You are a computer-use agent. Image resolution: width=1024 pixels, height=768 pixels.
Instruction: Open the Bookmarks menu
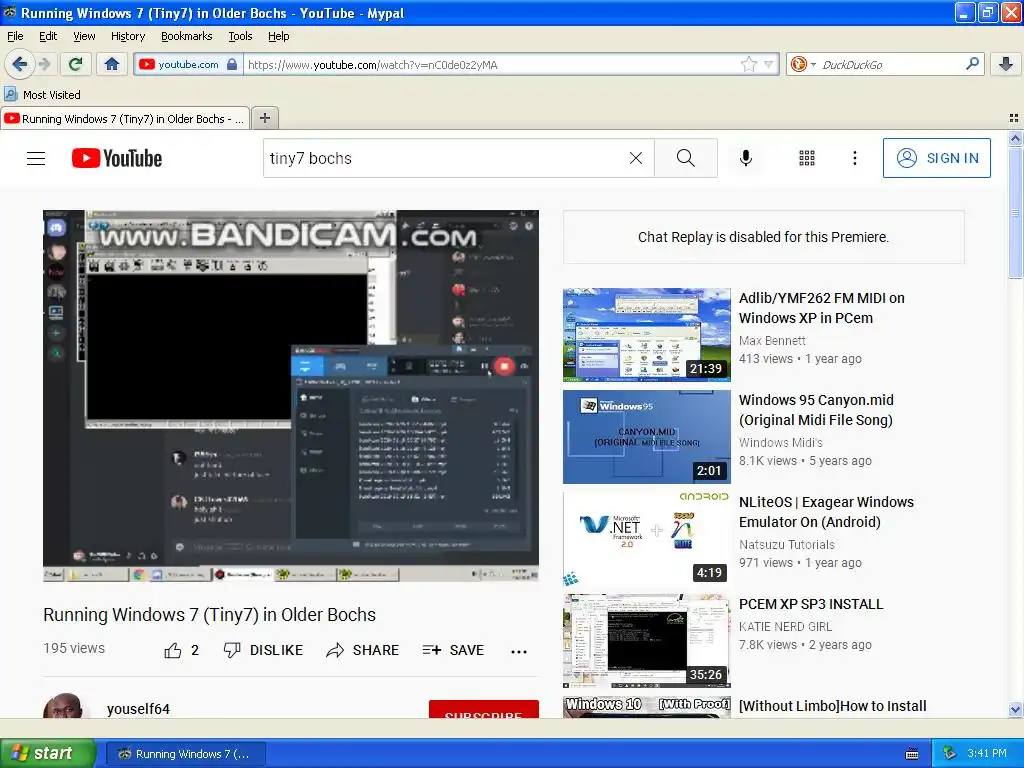[x=187, y=36]
